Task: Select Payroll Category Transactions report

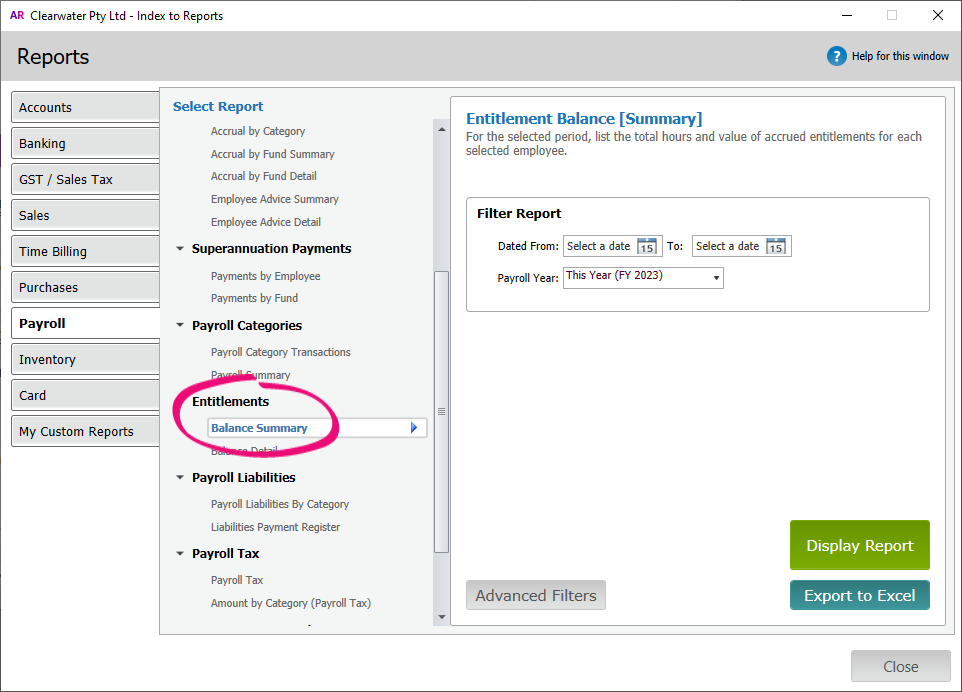Action: click(x=280, y=352)
